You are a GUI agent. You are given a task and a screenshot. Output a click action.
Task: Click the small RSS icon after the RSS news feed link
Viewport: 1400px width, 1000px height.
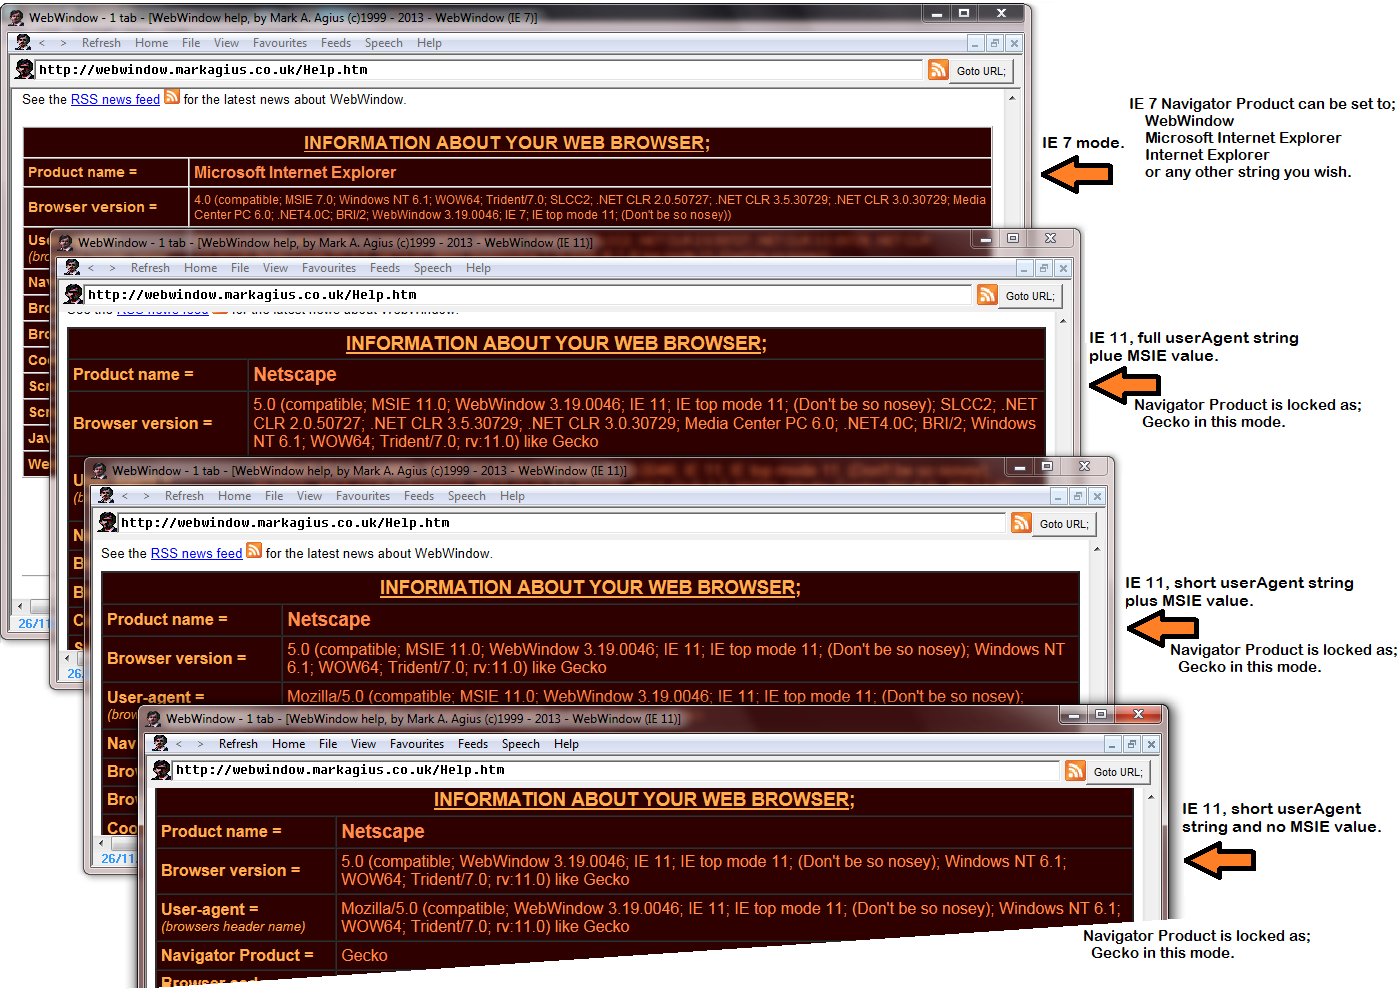click(x=172, y=97)
